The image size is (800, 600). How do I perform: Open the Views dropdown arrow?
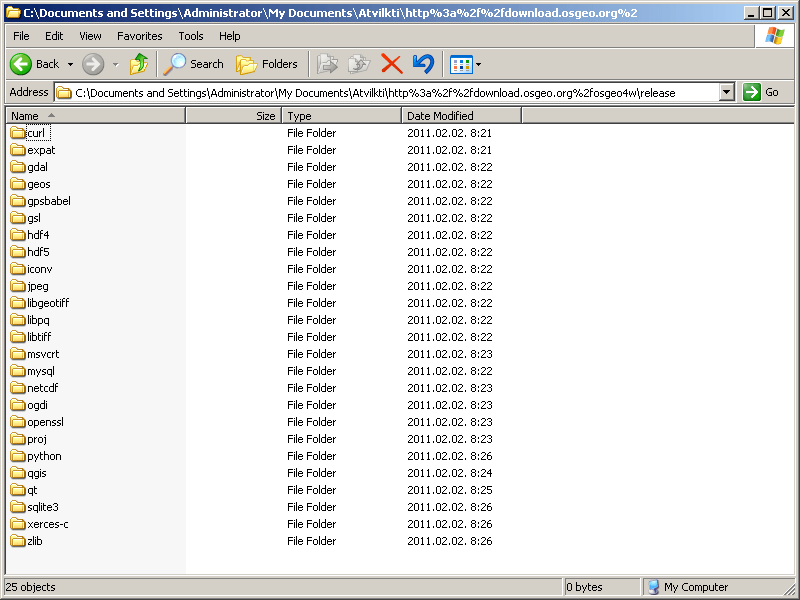click(x=479, y=65)
